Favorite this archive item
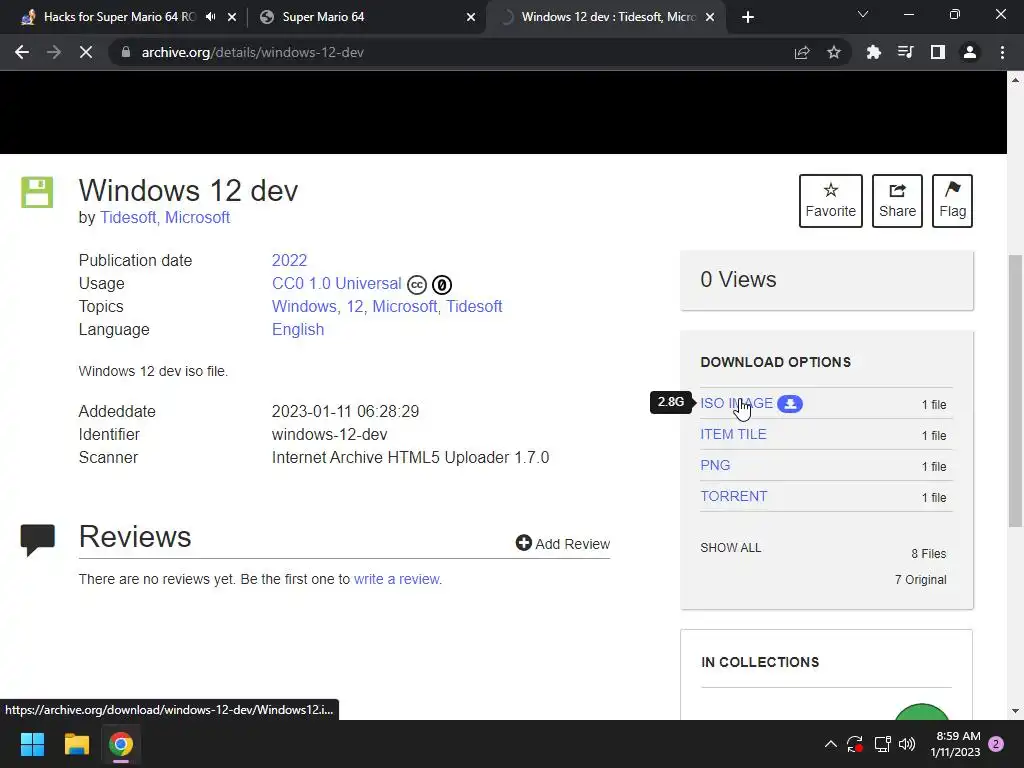The image size is (1024, 768). coord(831,200)
